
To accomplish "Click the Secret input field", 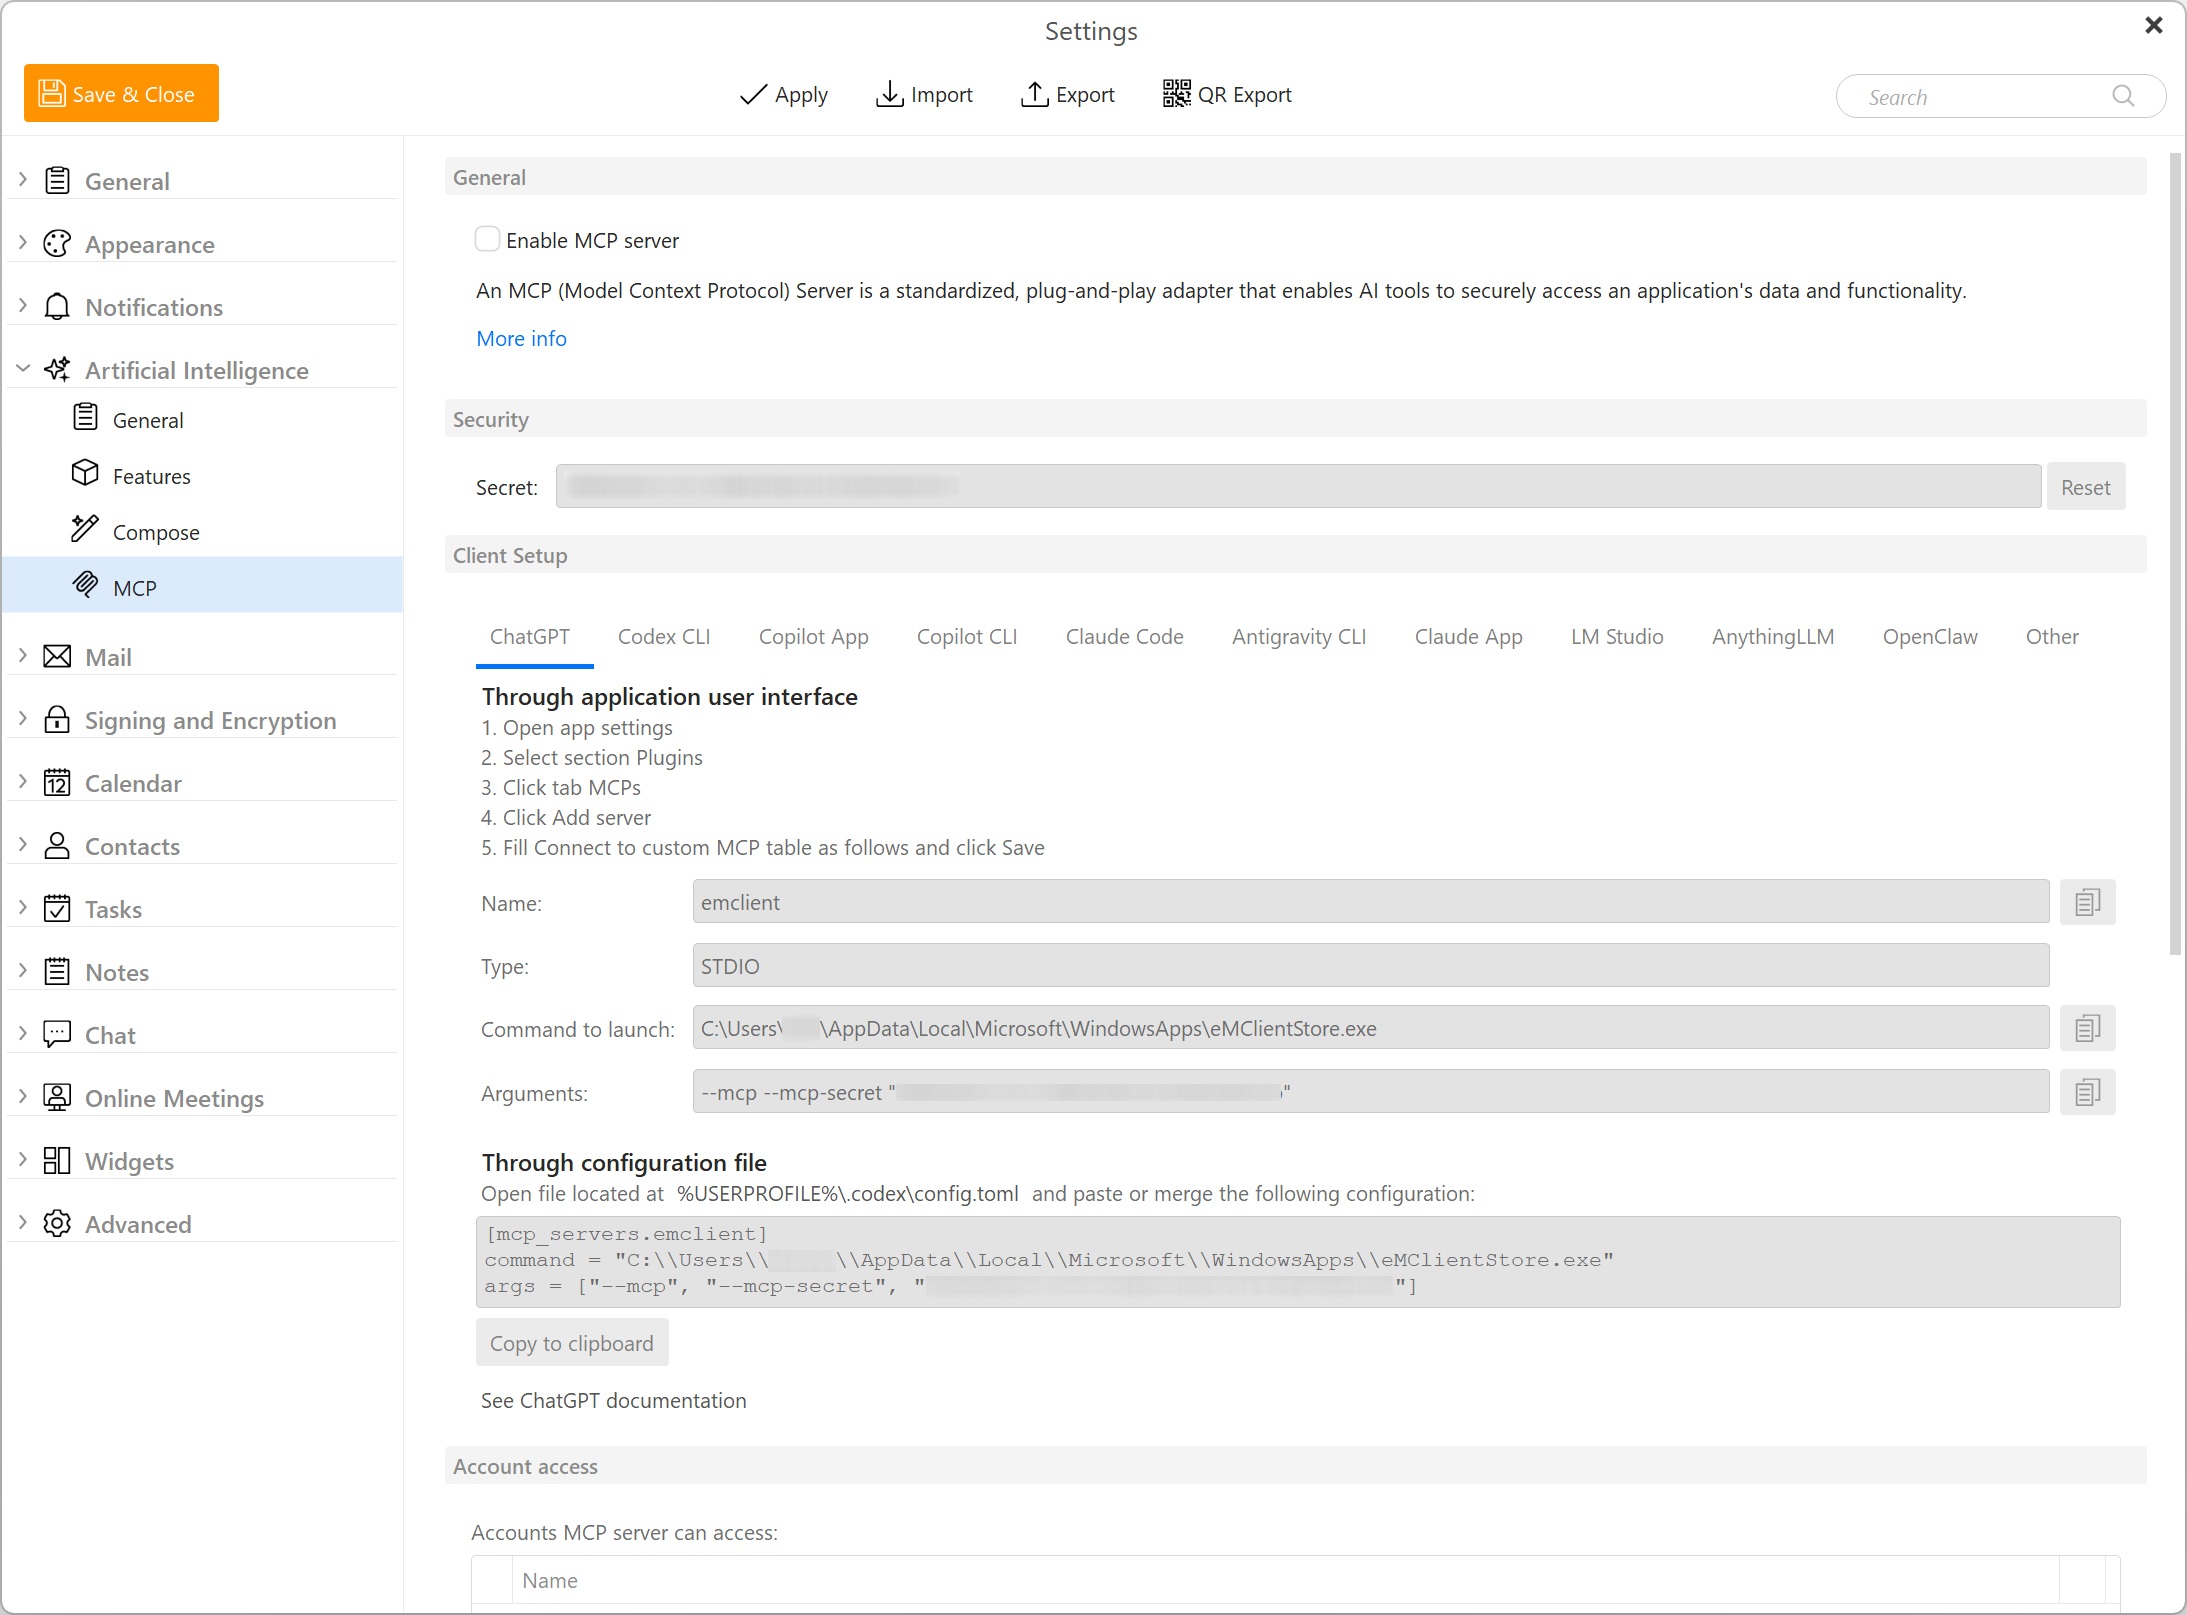I will (1298, 487).
